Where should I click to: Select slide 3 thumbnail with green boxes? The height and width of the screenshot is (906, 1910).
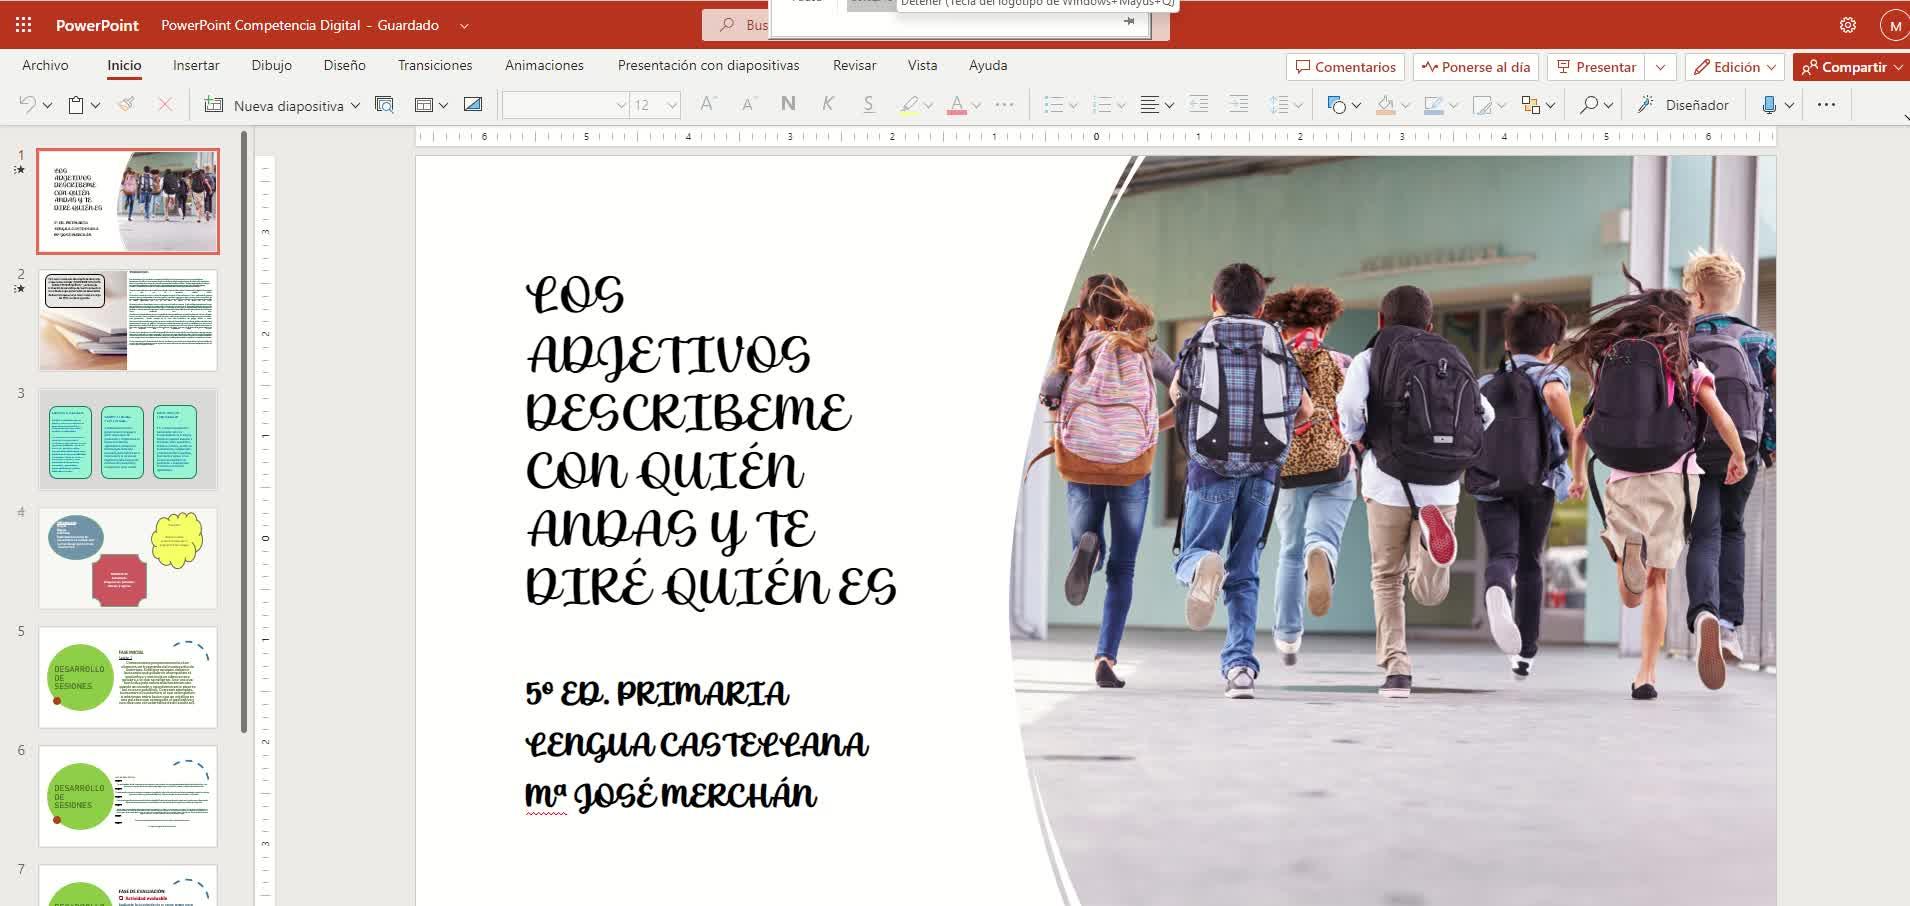(128, 440)
